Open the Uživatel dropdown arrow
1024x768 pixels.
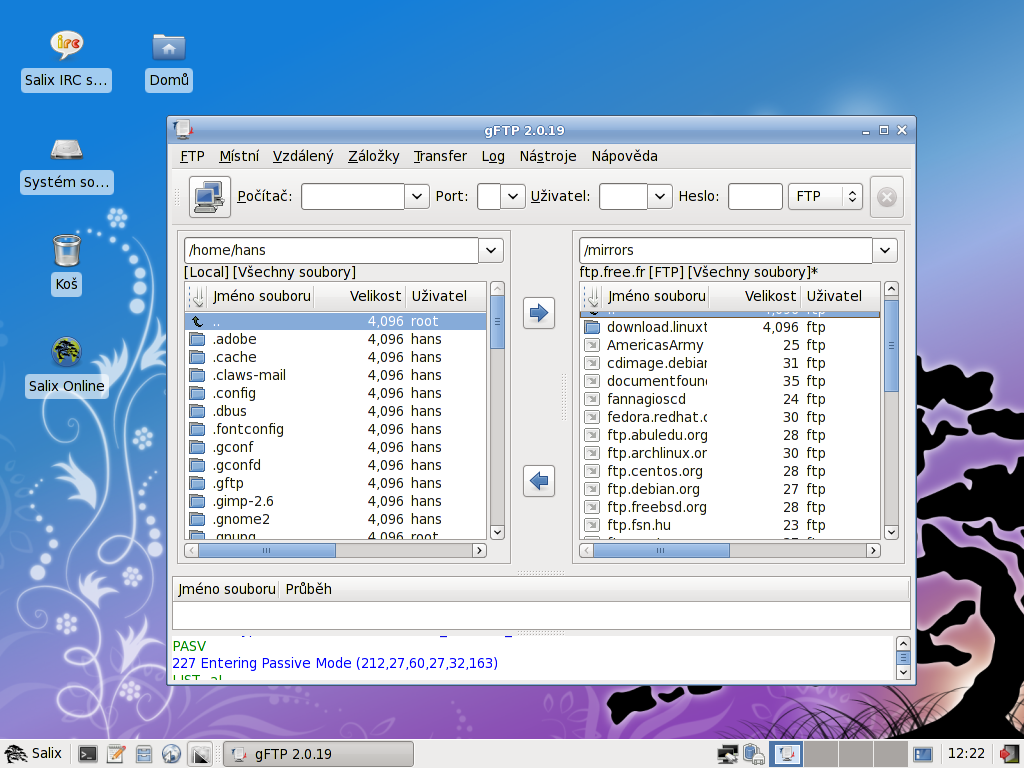(x=660, y=197)
